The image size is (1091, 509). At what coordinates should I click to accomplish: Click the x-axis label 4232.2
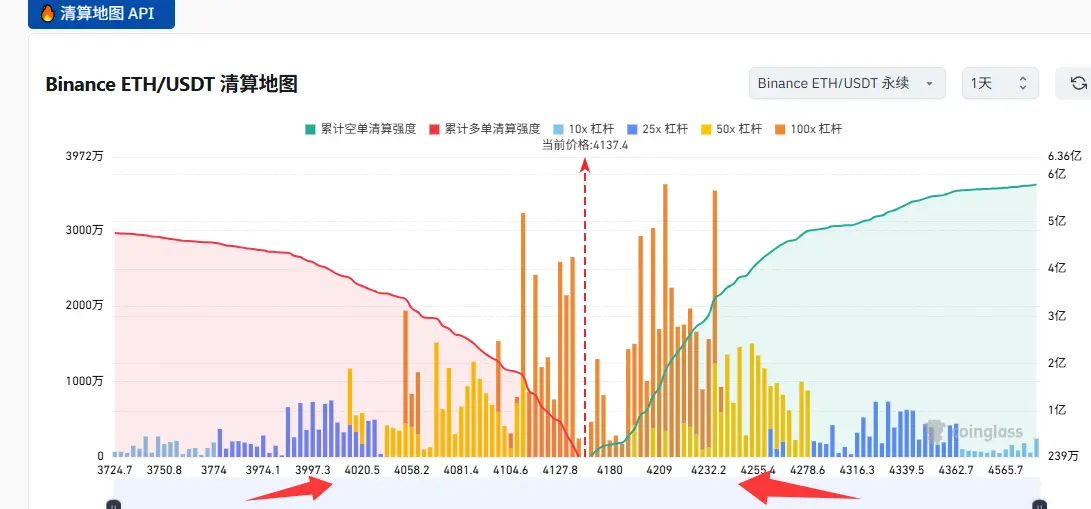click(x=708, y=470)
